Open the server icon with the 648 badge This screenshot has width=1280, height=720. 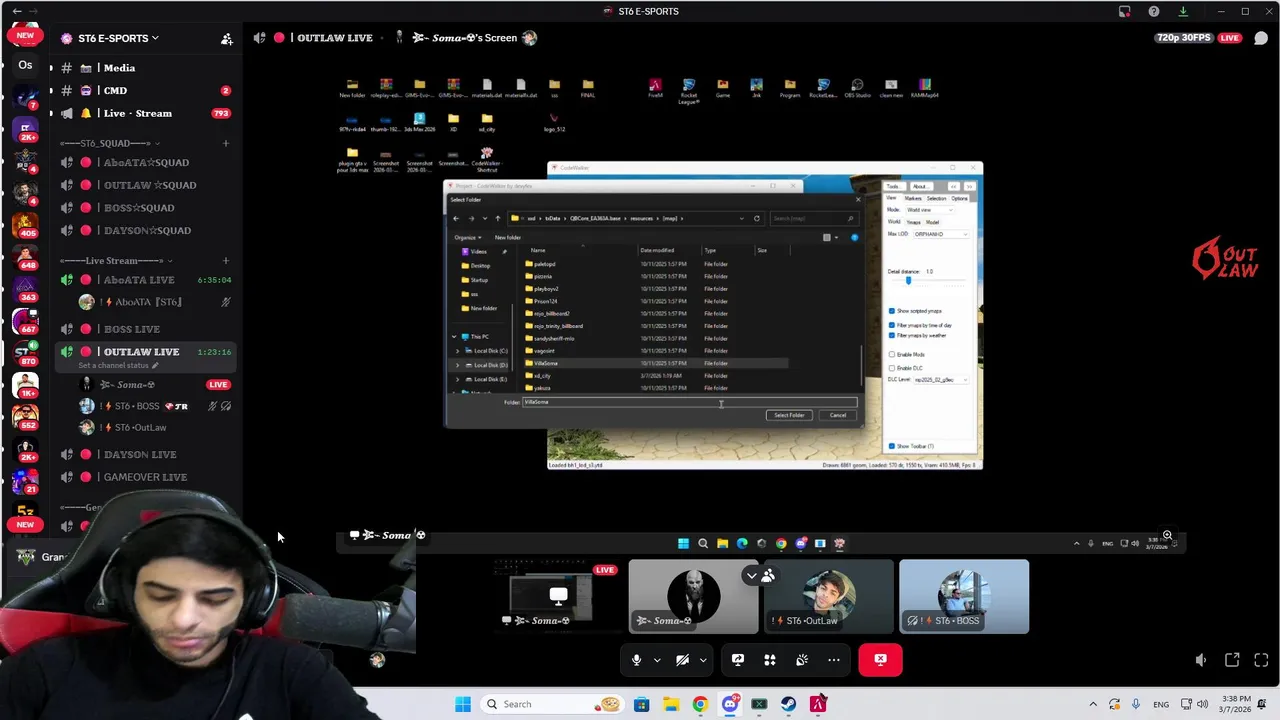tap(25, 256)
